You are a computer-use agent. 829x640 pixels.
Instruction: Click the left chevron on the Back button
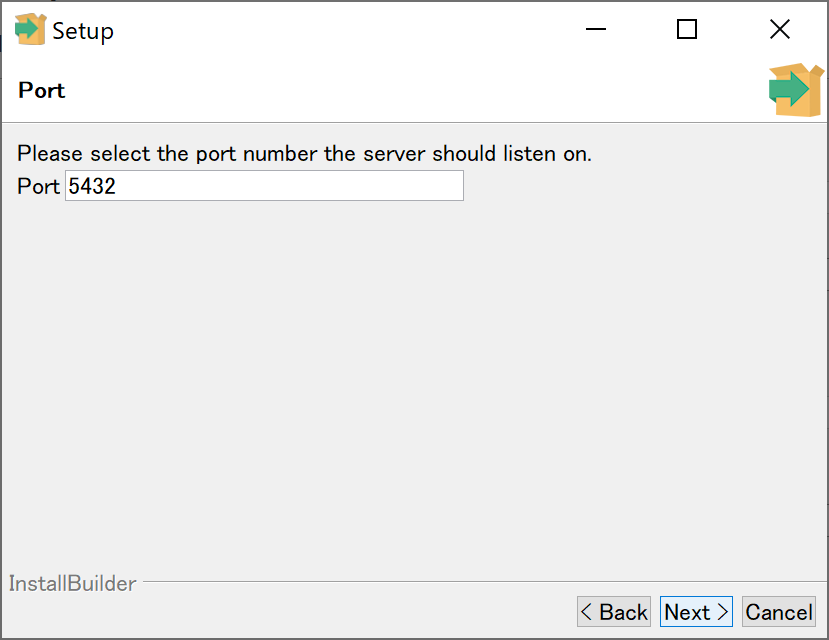pyautogui.click(x=587, y=612)
